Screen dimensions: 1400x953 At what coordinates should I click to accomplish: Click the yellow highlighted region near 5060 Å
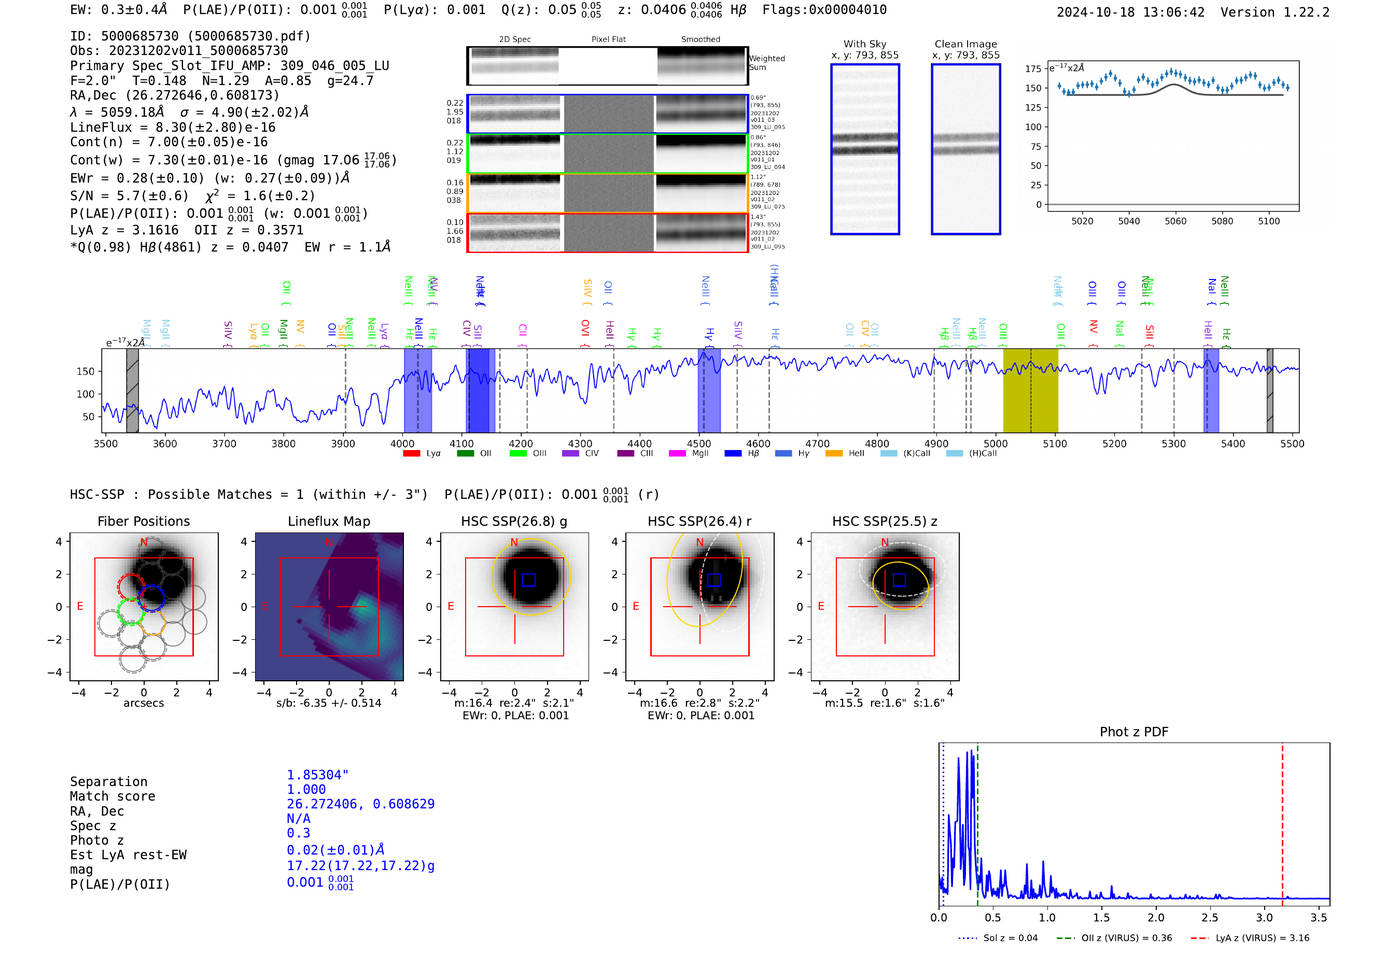pyautogui.click(x=1030, y=390)
